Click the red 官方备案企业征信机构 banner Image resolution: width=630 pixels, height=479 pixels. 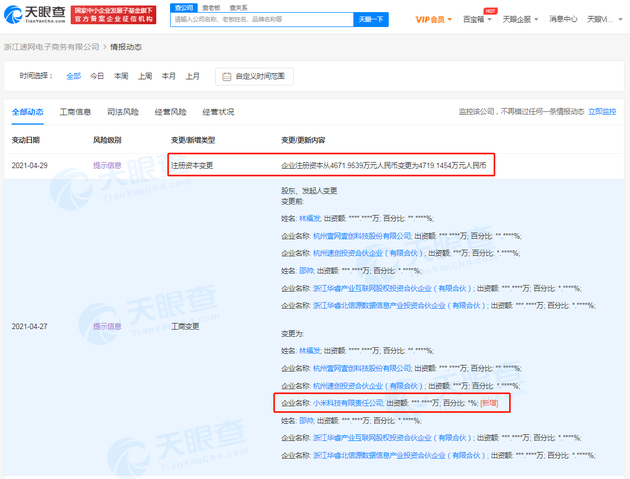tap(114, 15)
